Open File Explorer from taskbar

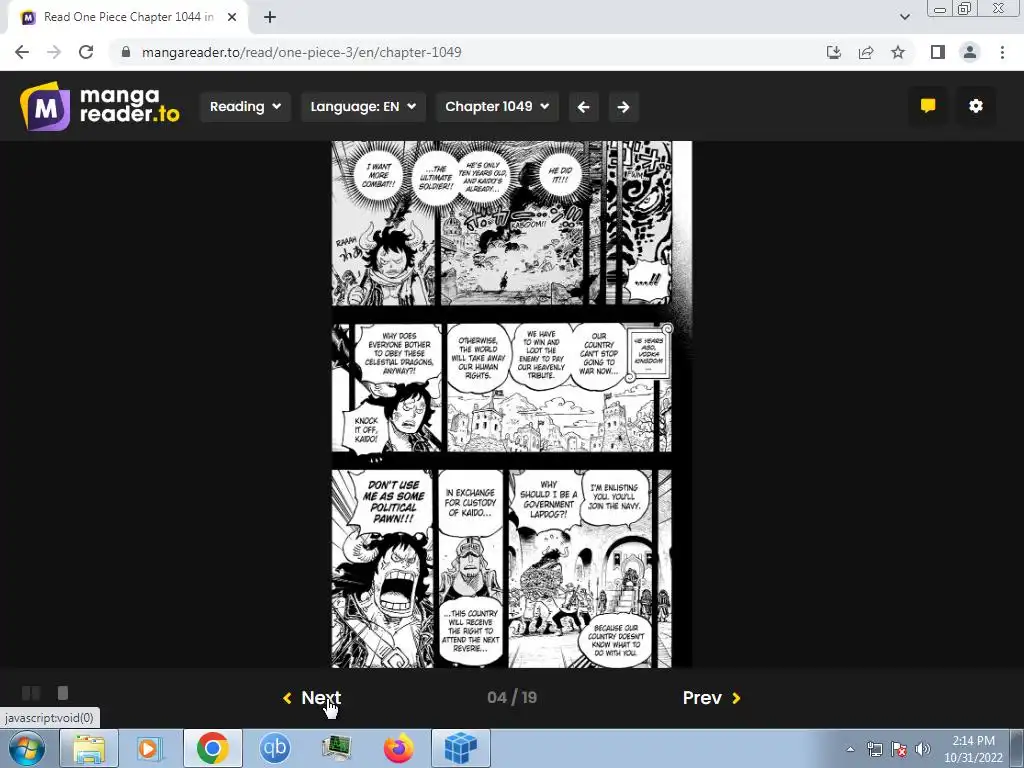tap(89, 748)
